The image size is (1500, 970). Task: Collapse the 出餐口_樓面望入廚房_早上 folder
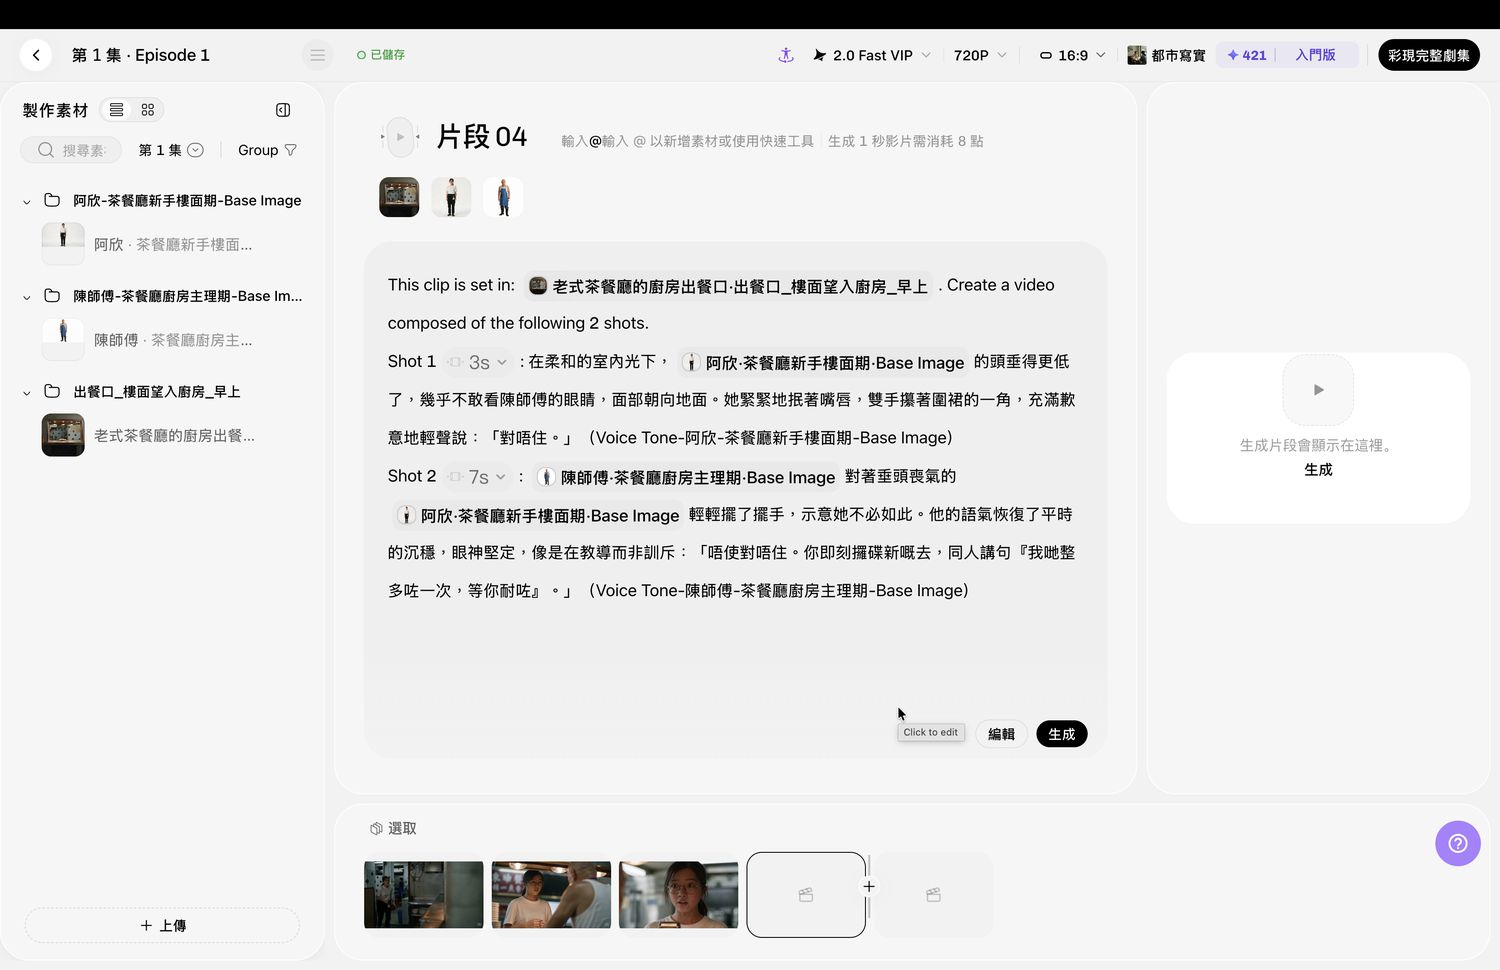pyautogui.click(x=27, y=392)
